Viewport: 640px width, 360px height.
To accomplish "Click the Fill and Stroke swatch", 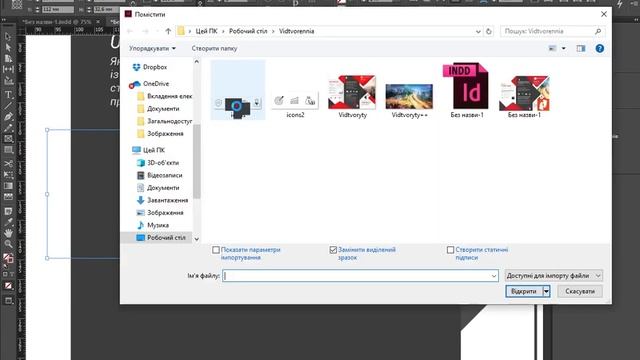I will [8, 258].
